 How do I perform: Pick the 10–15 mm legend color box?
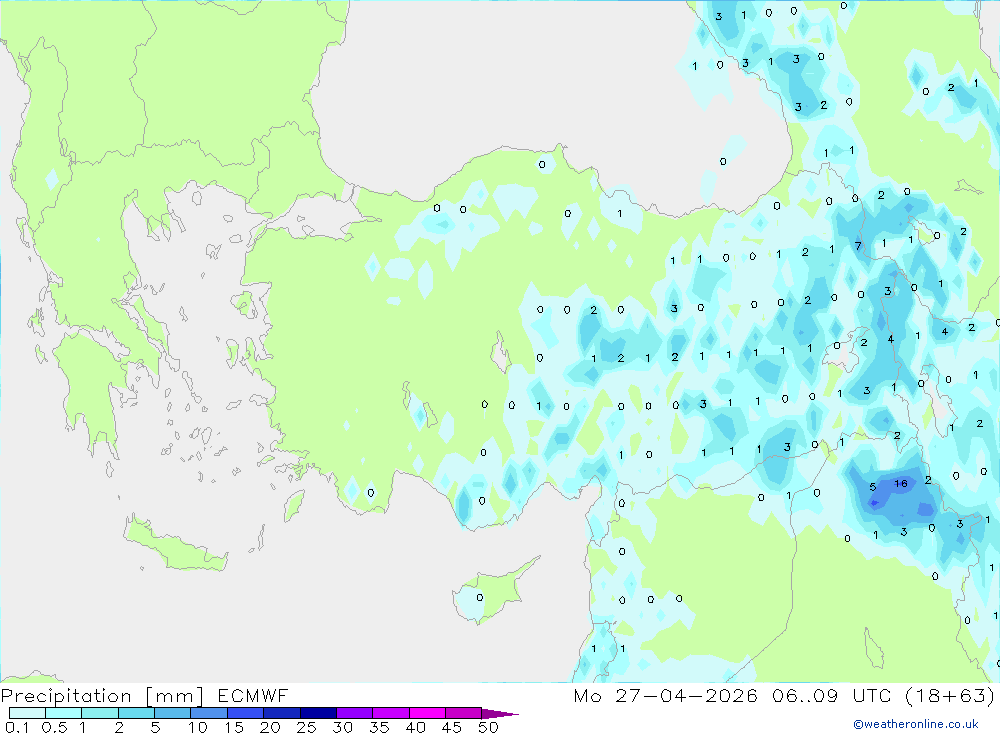[x=209, y=713]
